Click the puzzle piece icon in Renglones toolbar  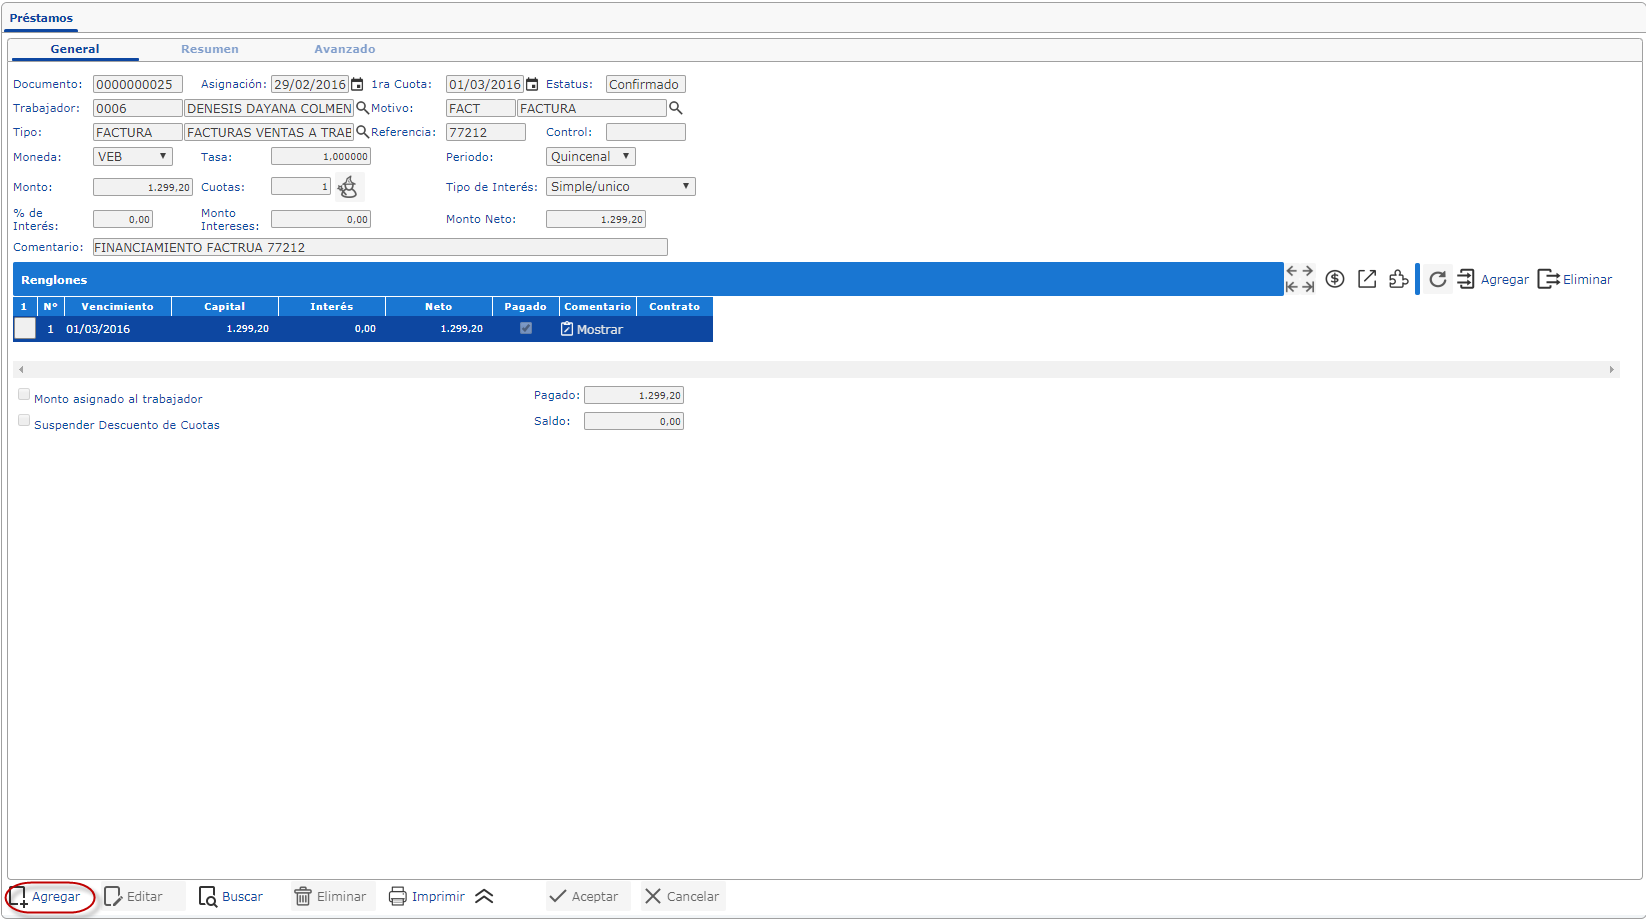[1398, 279]
